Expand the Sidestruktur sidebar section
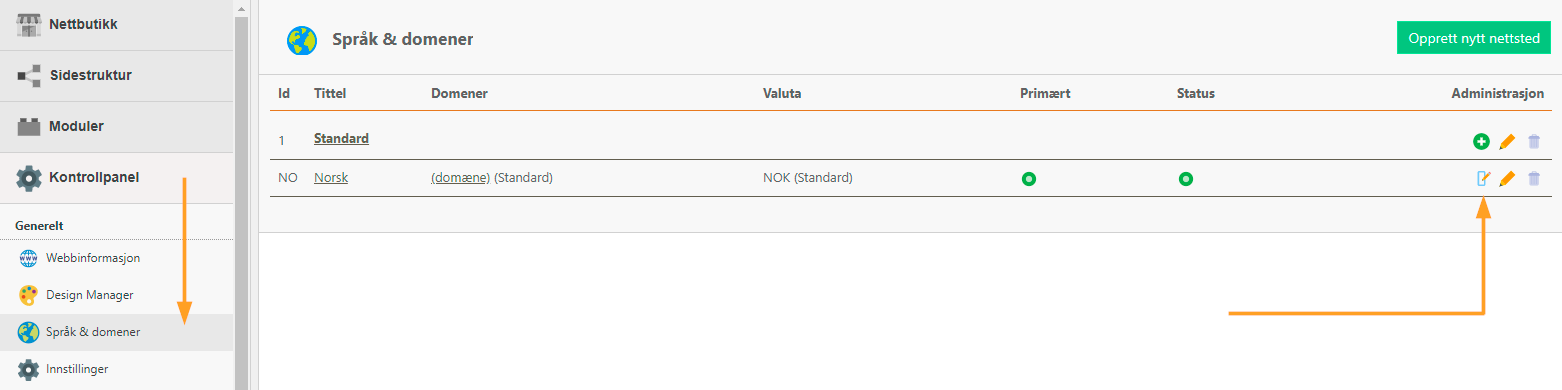Viewport: 1562px width, 390px height. (x=116, y=75)
